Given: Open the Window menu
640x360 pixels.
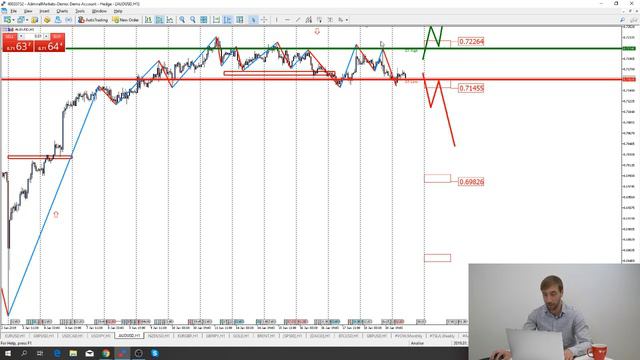Looking at the screenshot, I should pyautogui.click(x=99, y=11).
